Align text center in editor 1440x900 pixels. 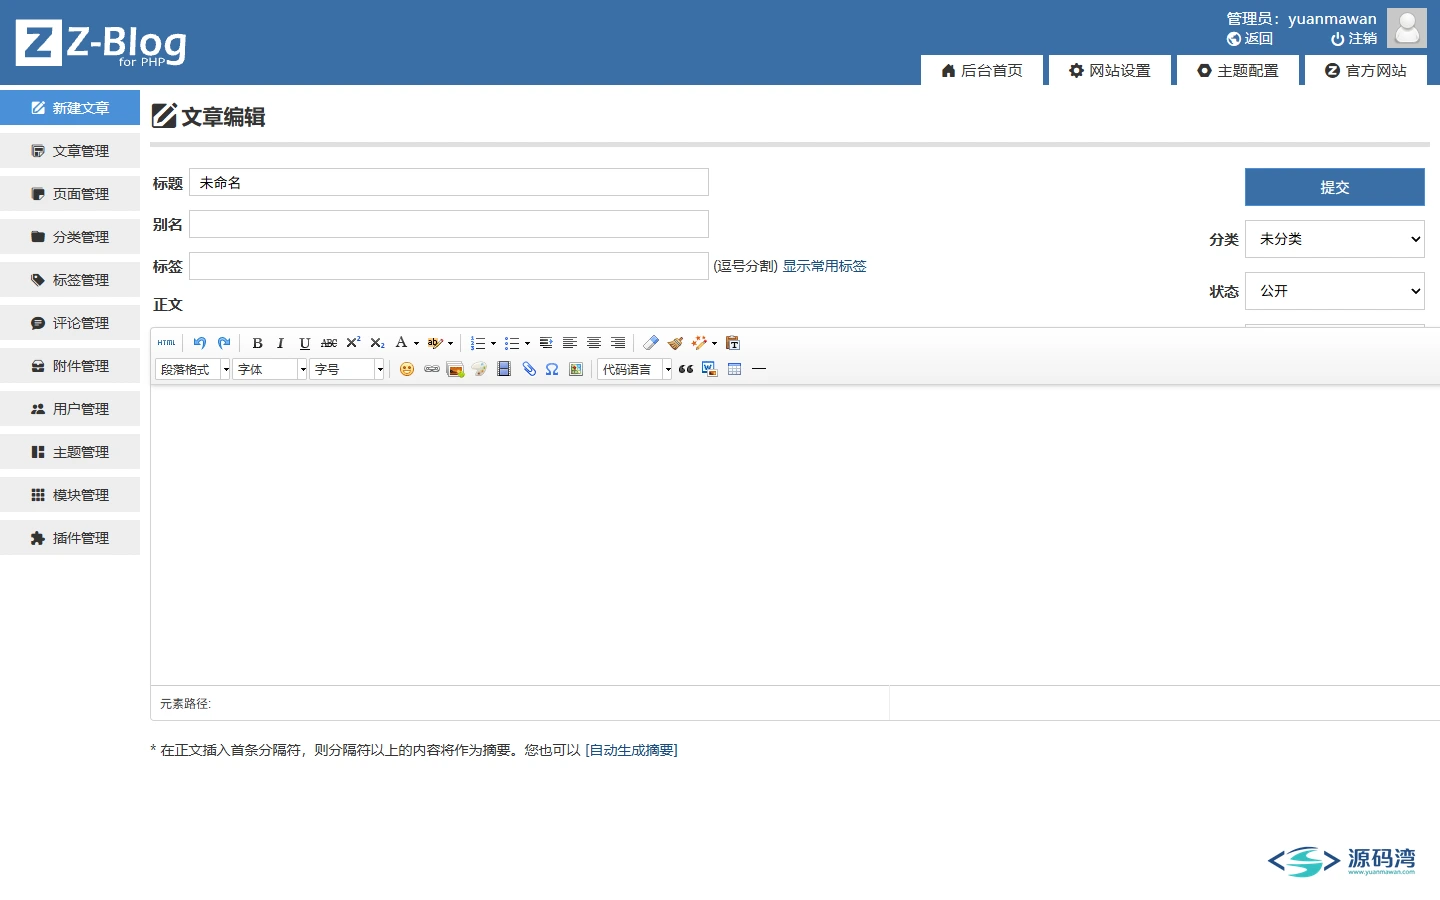pos(594,343)
